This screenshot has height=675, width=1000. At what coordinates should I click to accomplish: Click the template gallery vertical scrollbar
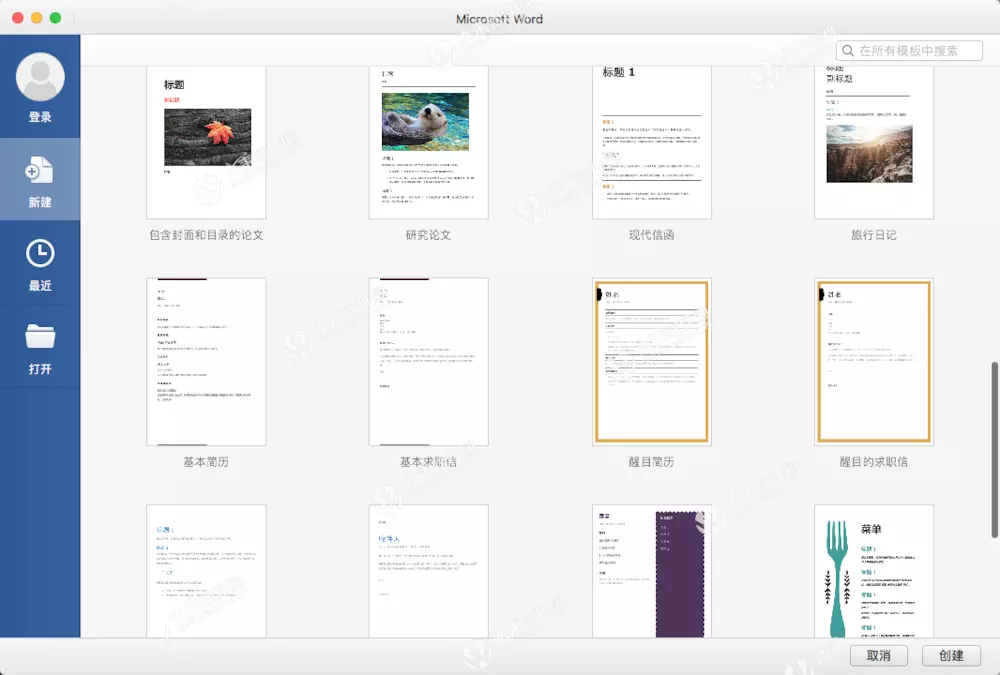(x=994, y=450)
